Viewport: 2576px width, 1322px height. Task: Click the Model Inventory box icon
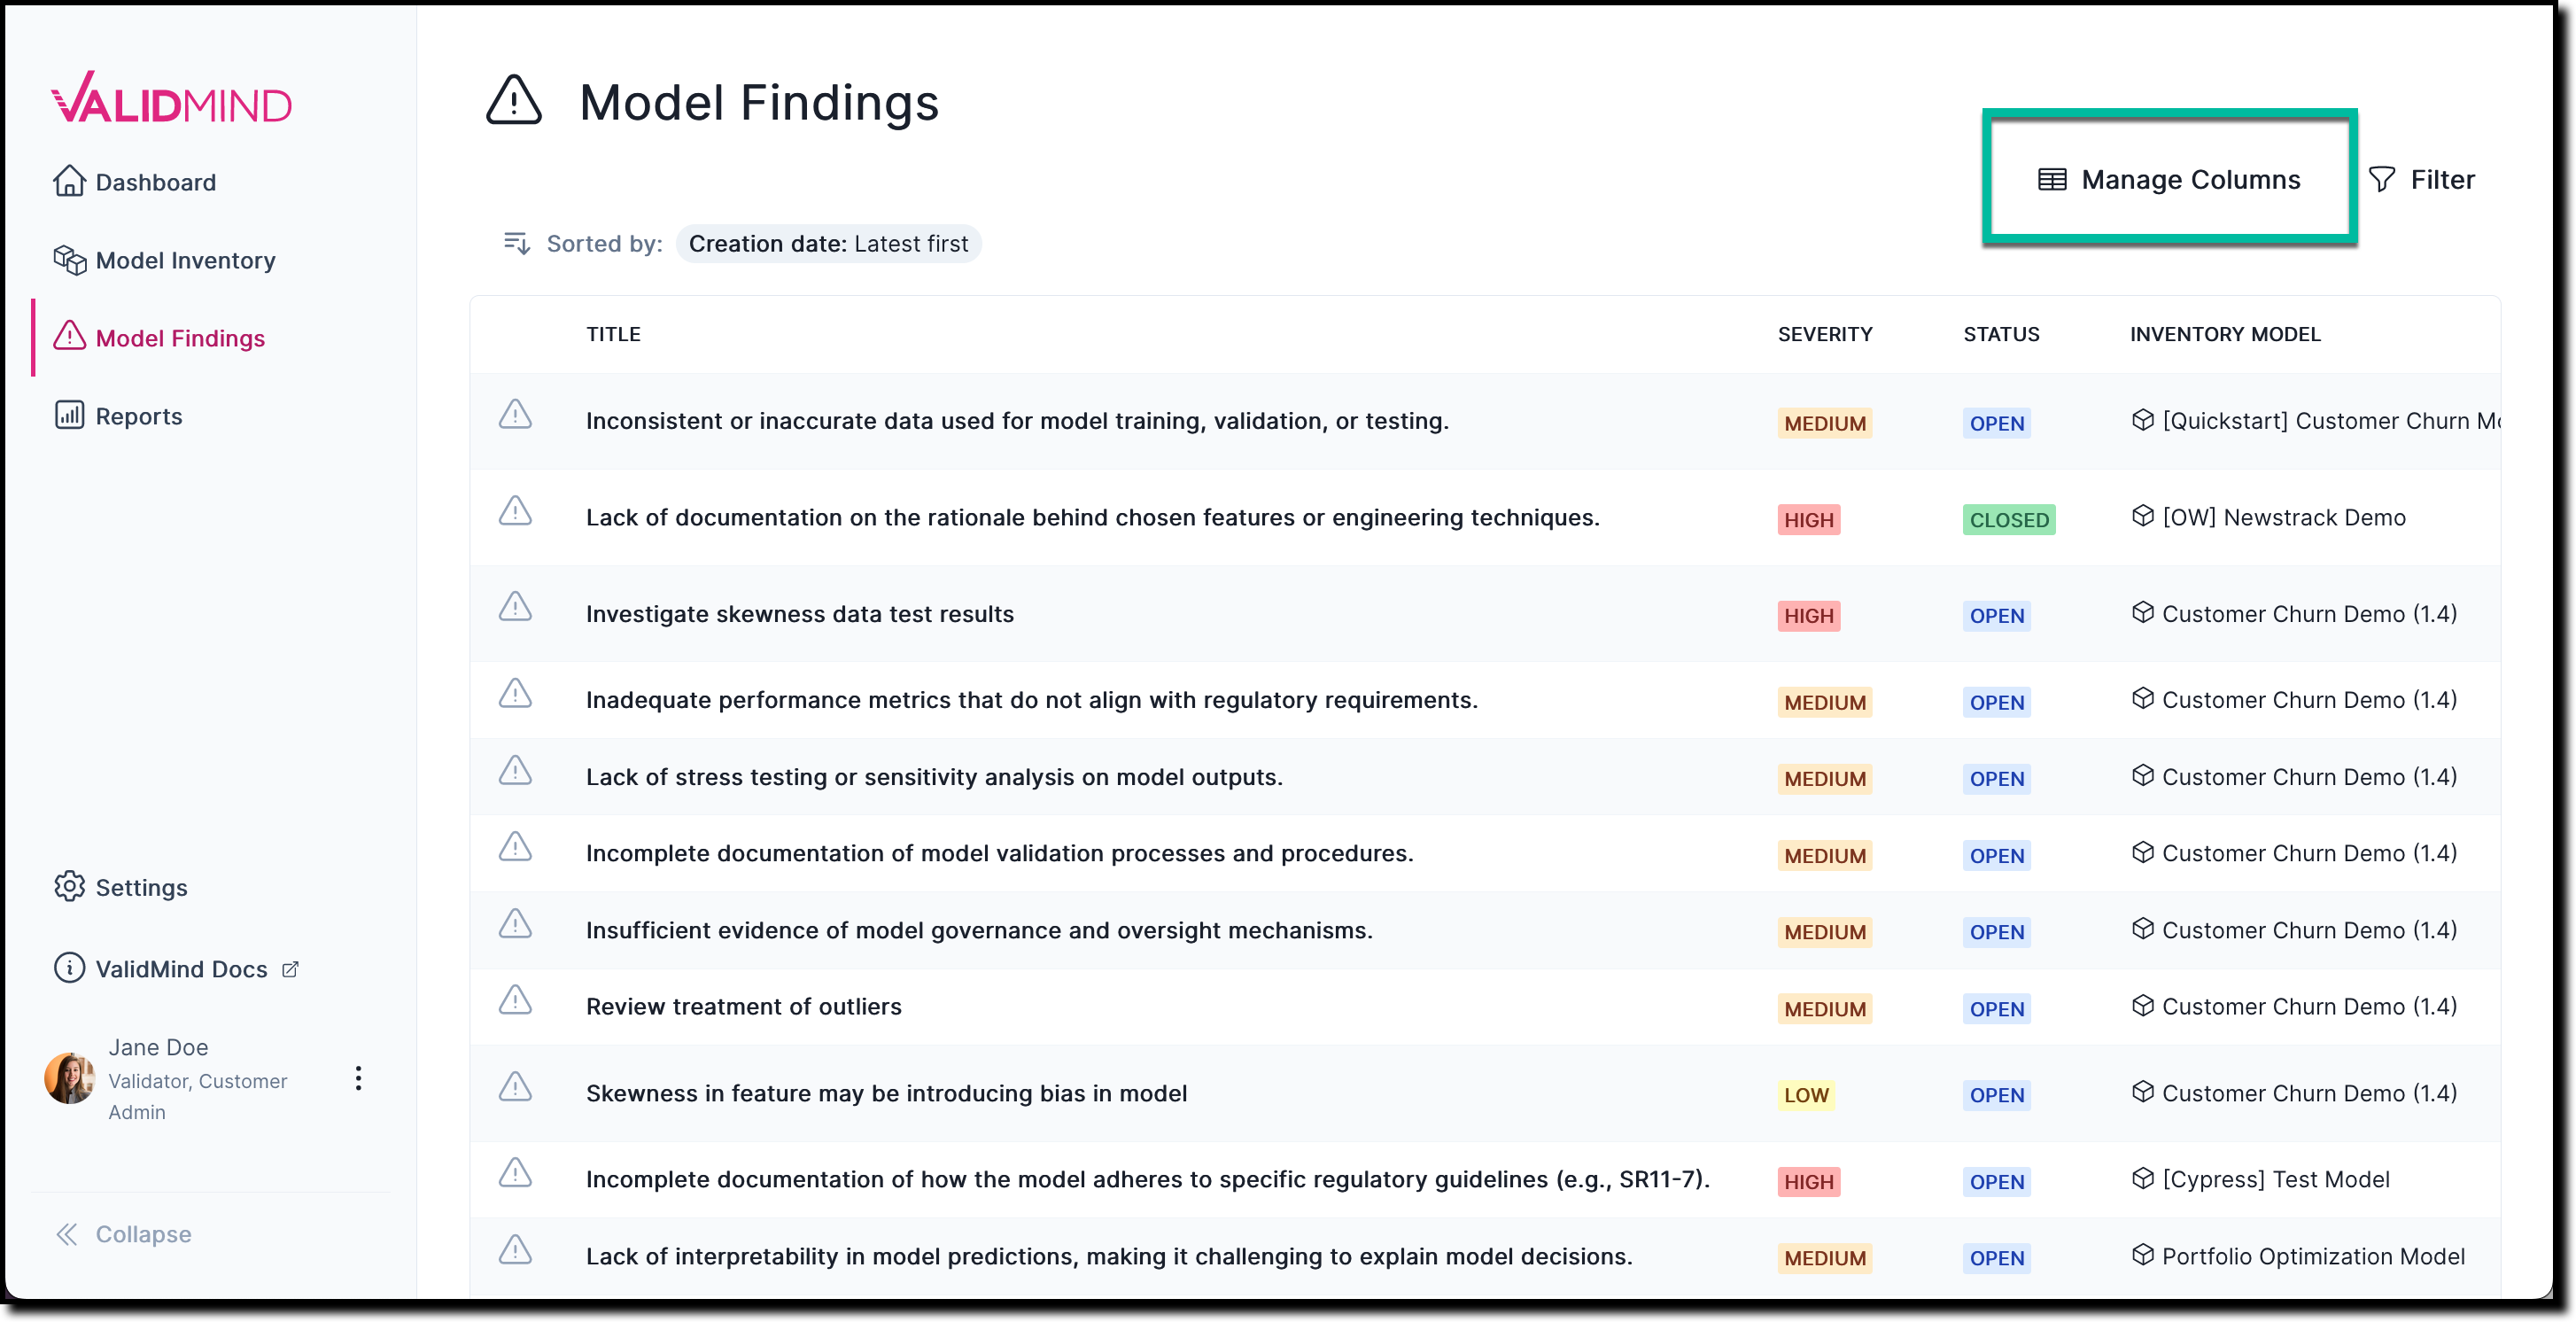point(68,260)
